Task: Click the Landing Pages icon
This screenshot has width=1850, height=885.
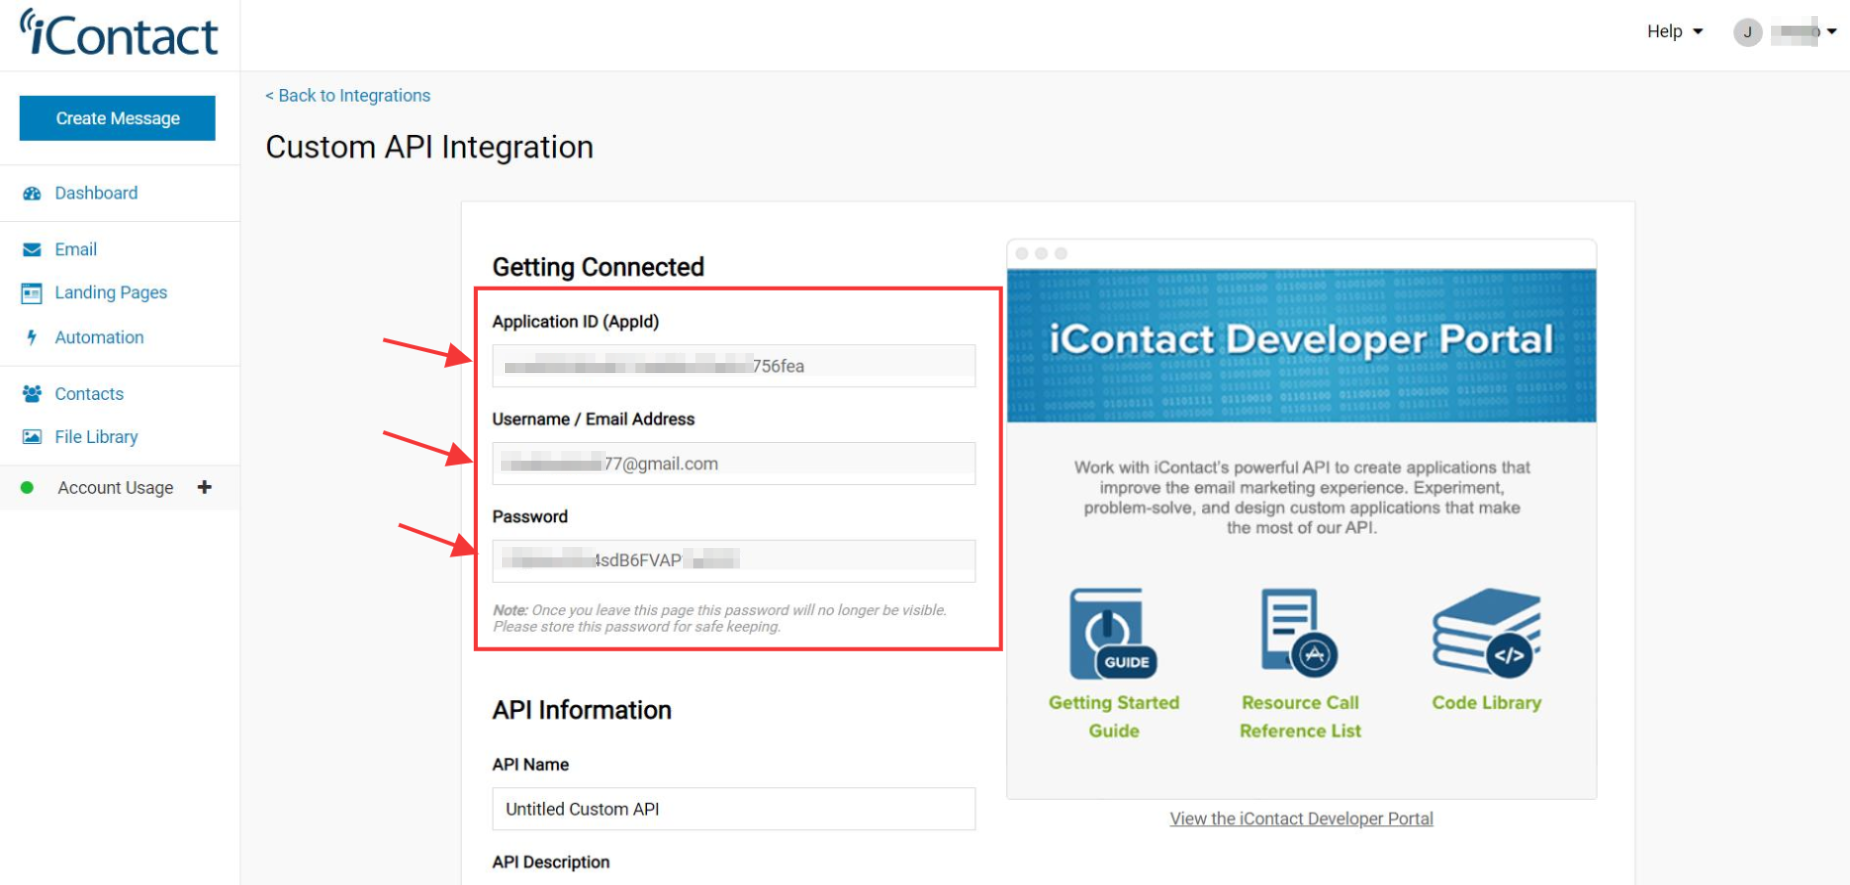Action: [x=32, y=293]
